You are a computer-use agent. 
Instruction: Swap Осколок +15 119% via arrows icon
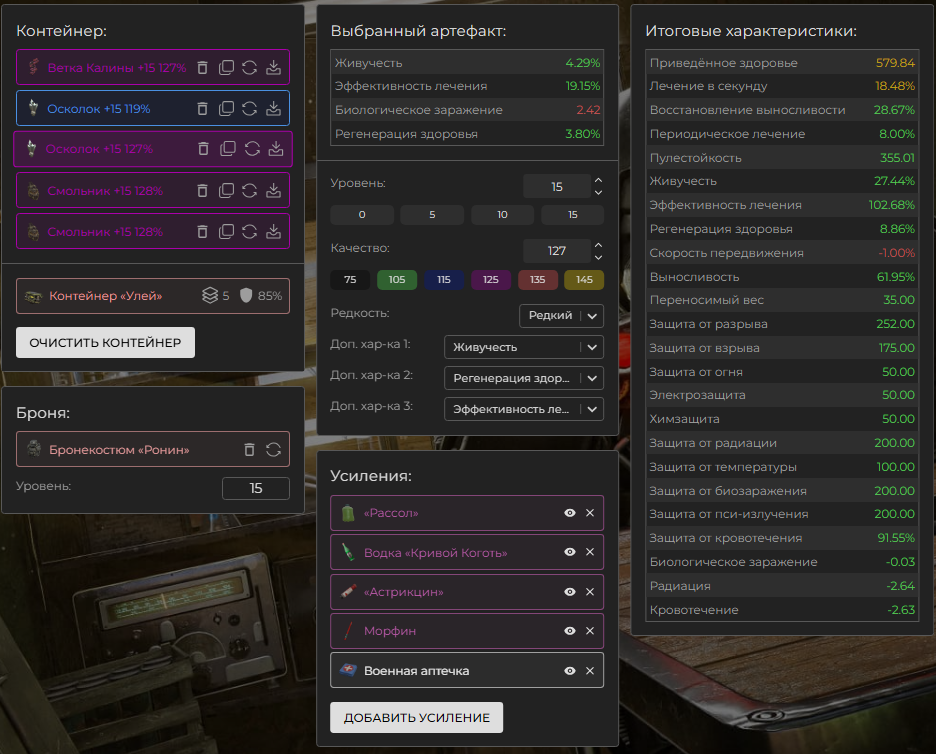pyautogui.click(x=250, y=109)
